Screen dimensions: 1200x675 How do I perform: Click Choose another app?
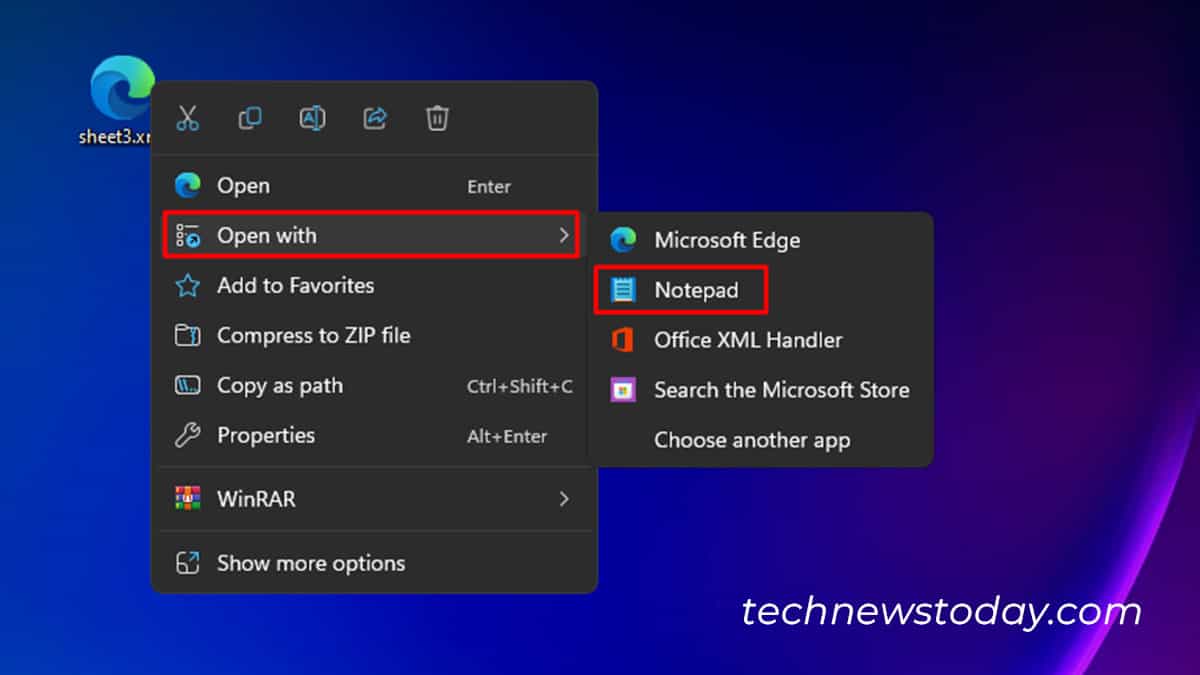pos(761,440)
